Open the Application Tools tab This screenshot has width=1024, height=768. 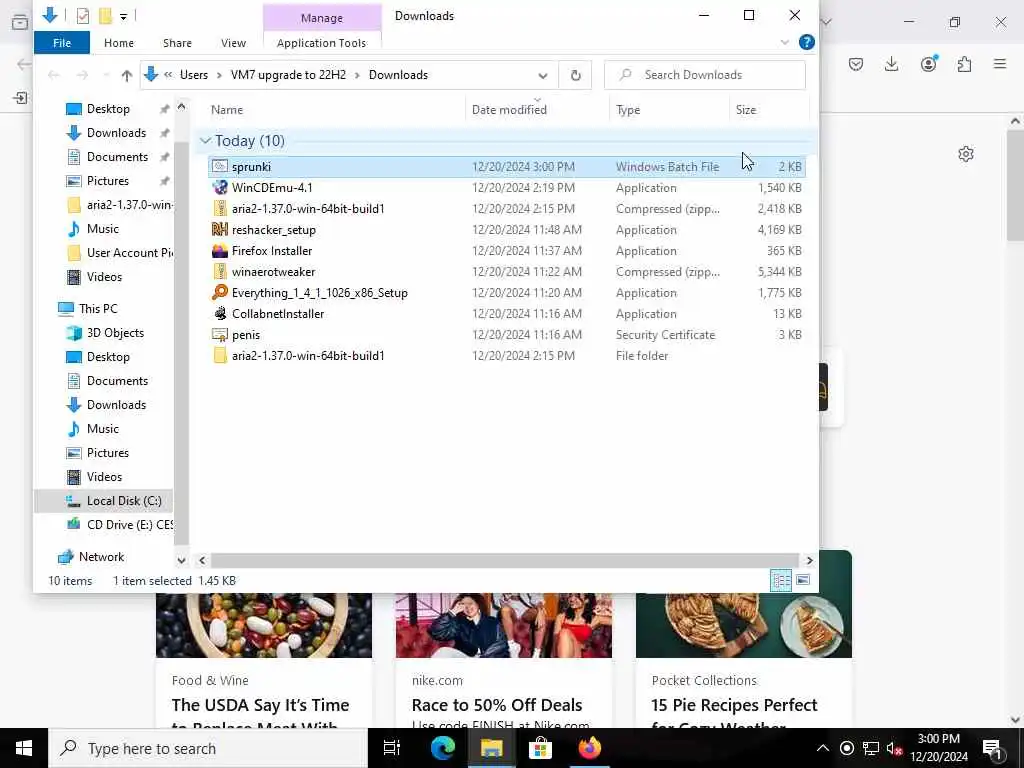click(x=321, y=42)
